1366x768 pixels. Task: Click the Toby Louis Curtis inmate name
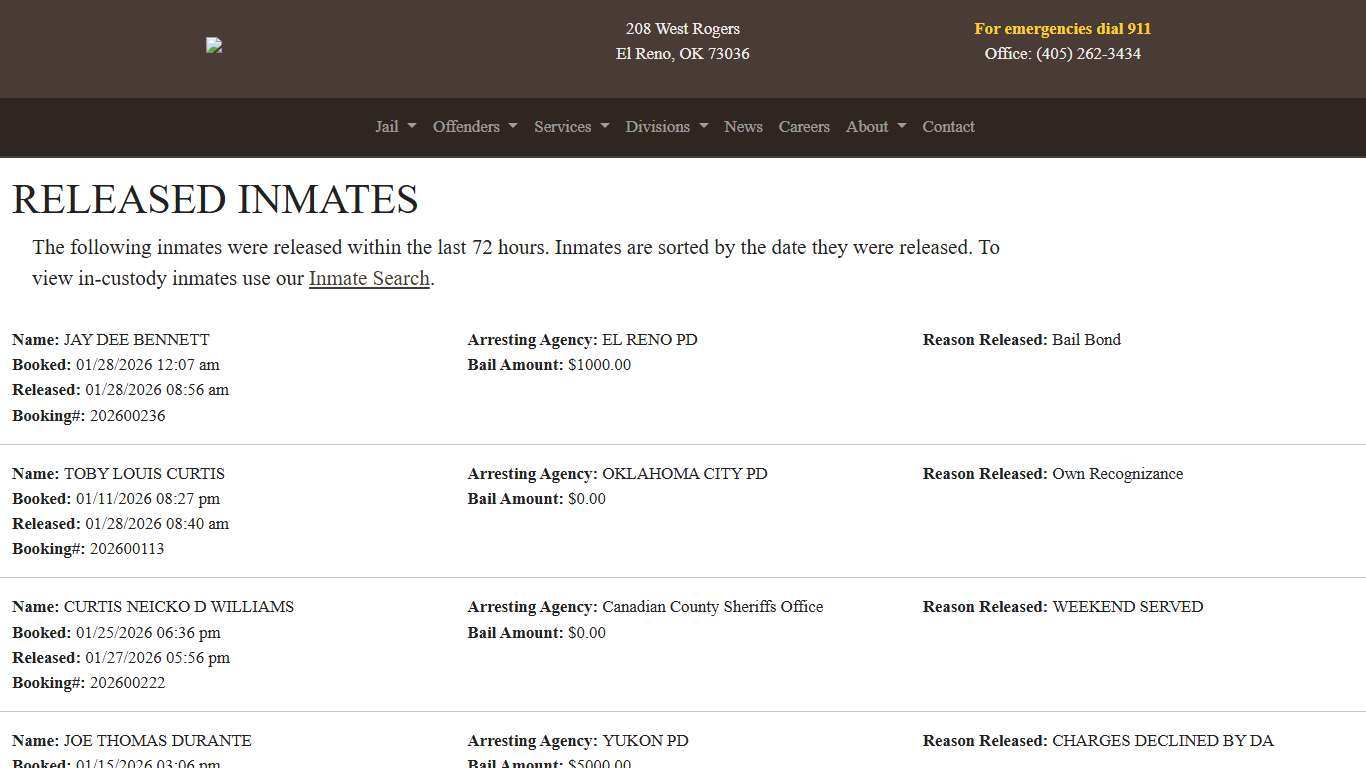tap(144, 474)
